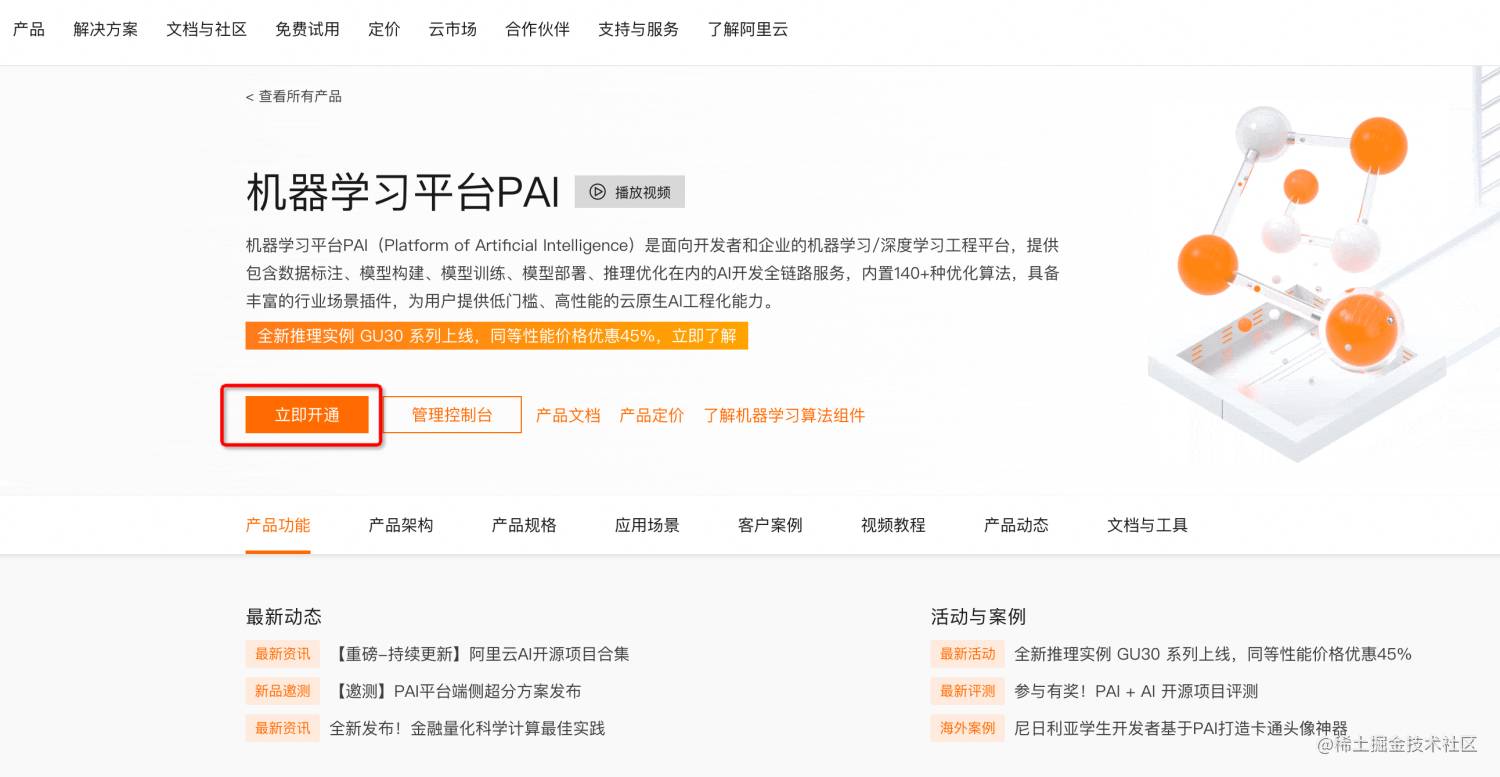The image size is (1500, 777).
Task: Click the 播放视频 button
Action: 630,192
